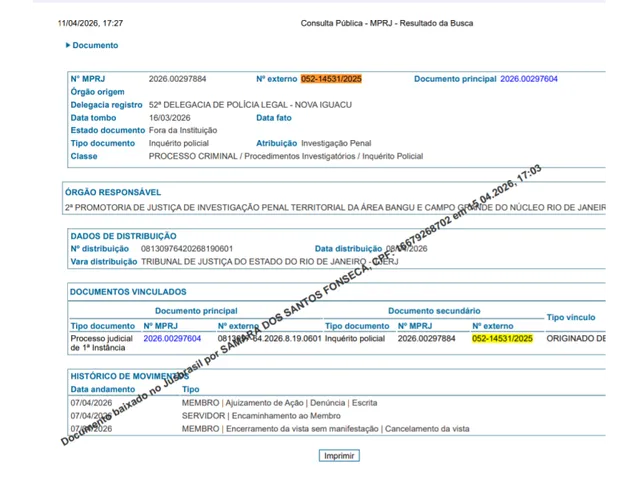Select Data tombo value 16/03/2026
Screen dimensions: 640x480
[x=170, y=118]
